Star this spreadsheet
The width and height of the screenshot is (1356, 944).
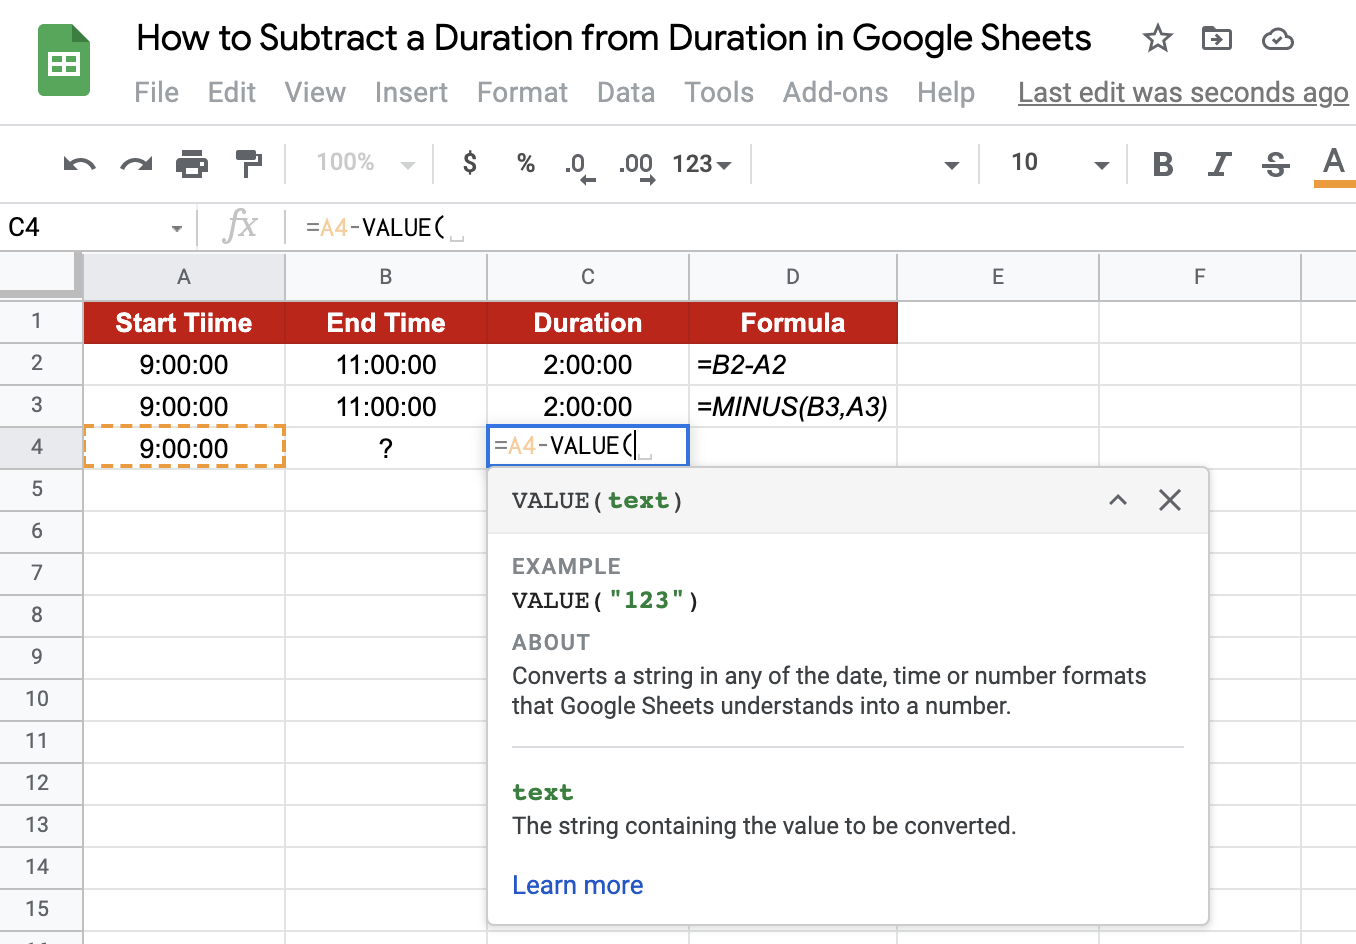(x=1157, y=38)
